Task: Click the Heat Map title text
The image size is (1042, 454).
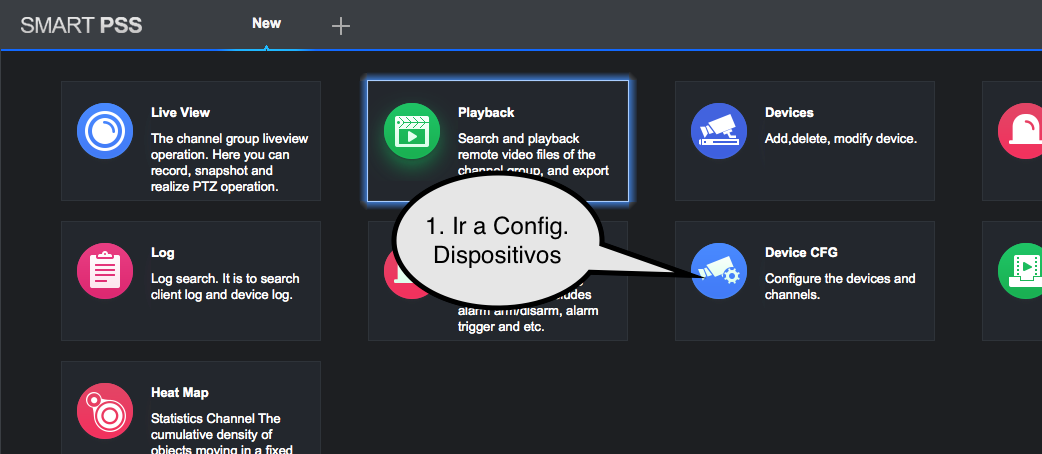Action: tap(179, 394)
